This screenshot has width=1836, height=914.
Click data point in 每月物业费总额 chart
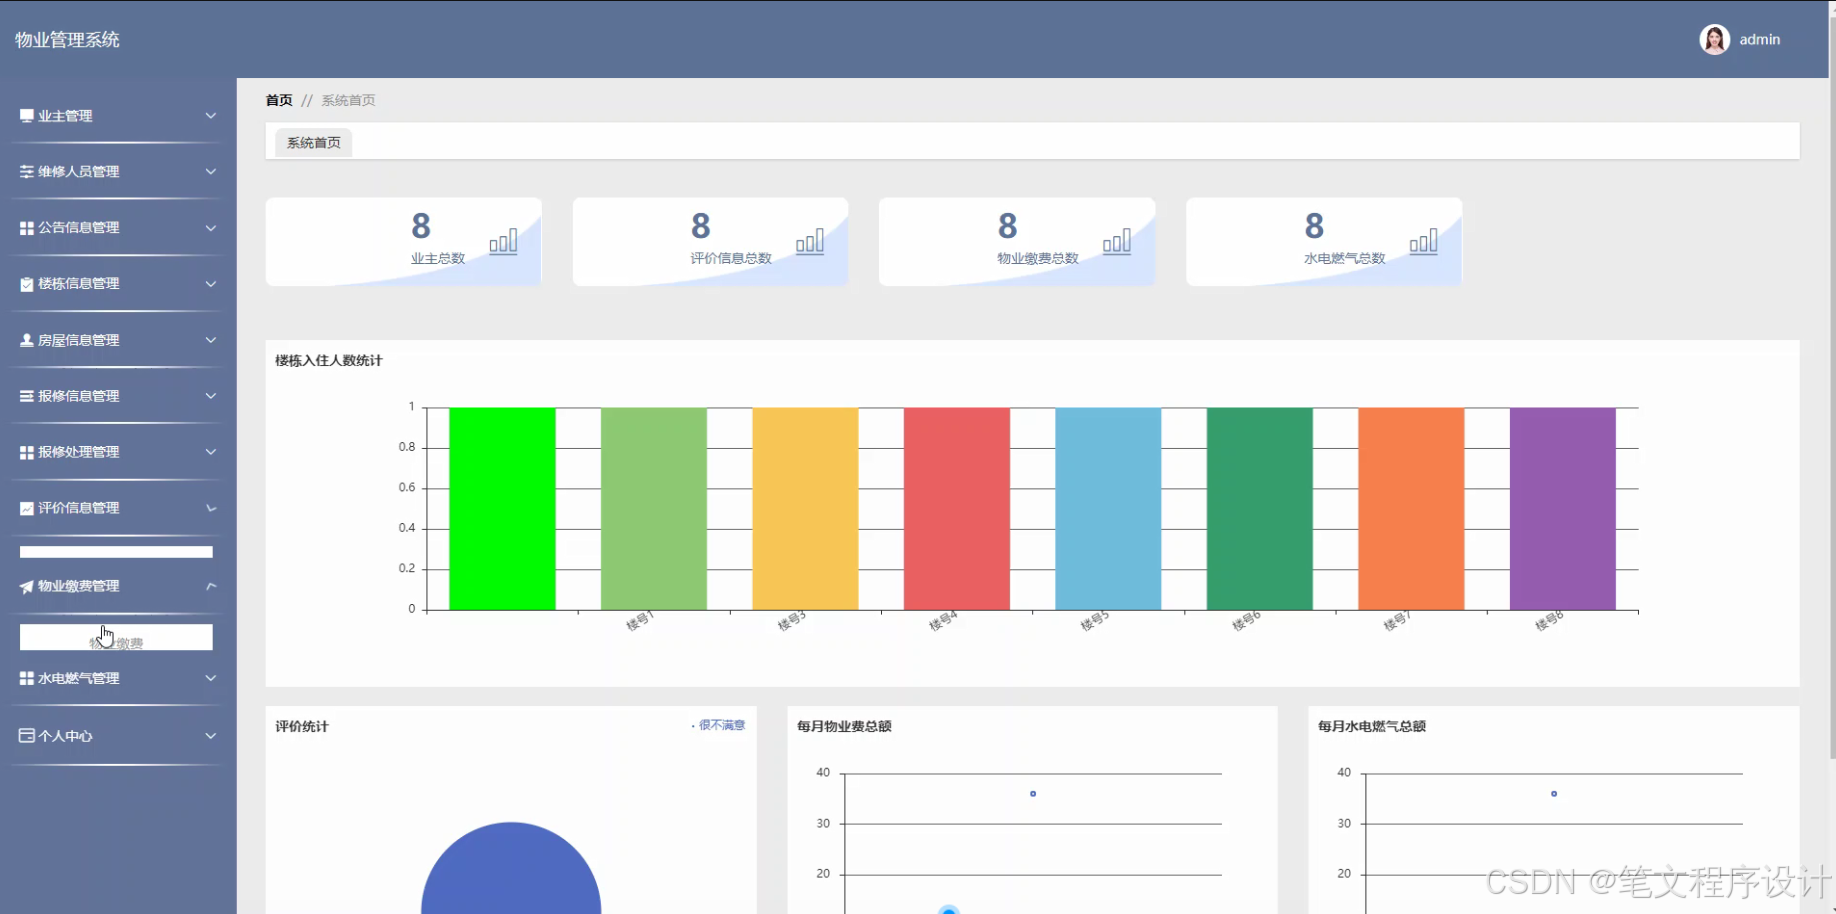tap(1033, 794)
